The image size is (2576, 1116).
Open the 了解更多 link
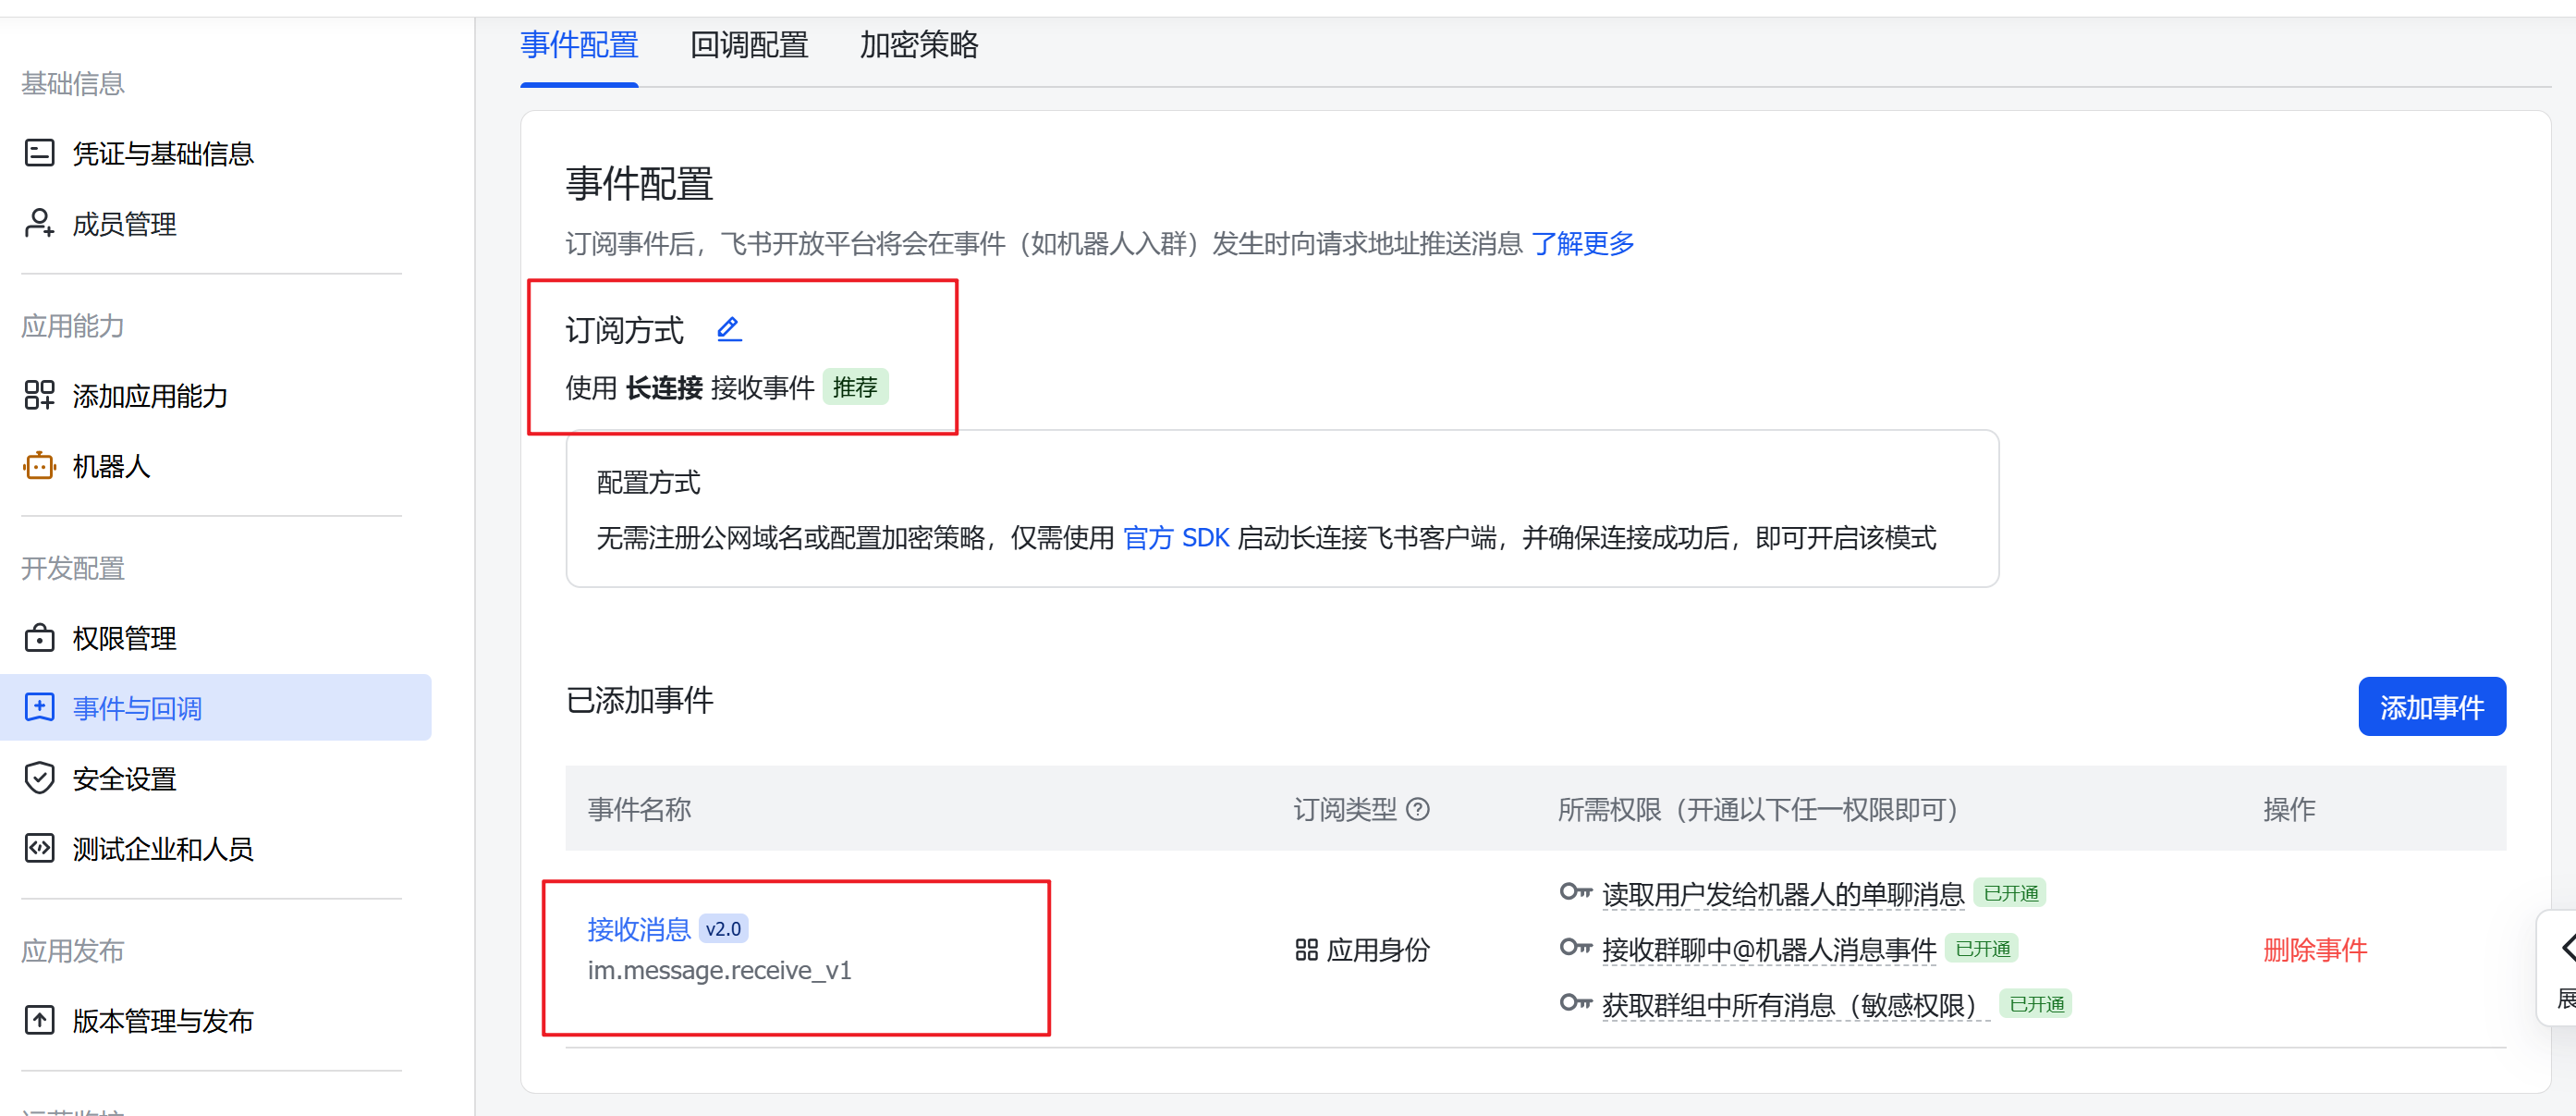point(1582,243)
